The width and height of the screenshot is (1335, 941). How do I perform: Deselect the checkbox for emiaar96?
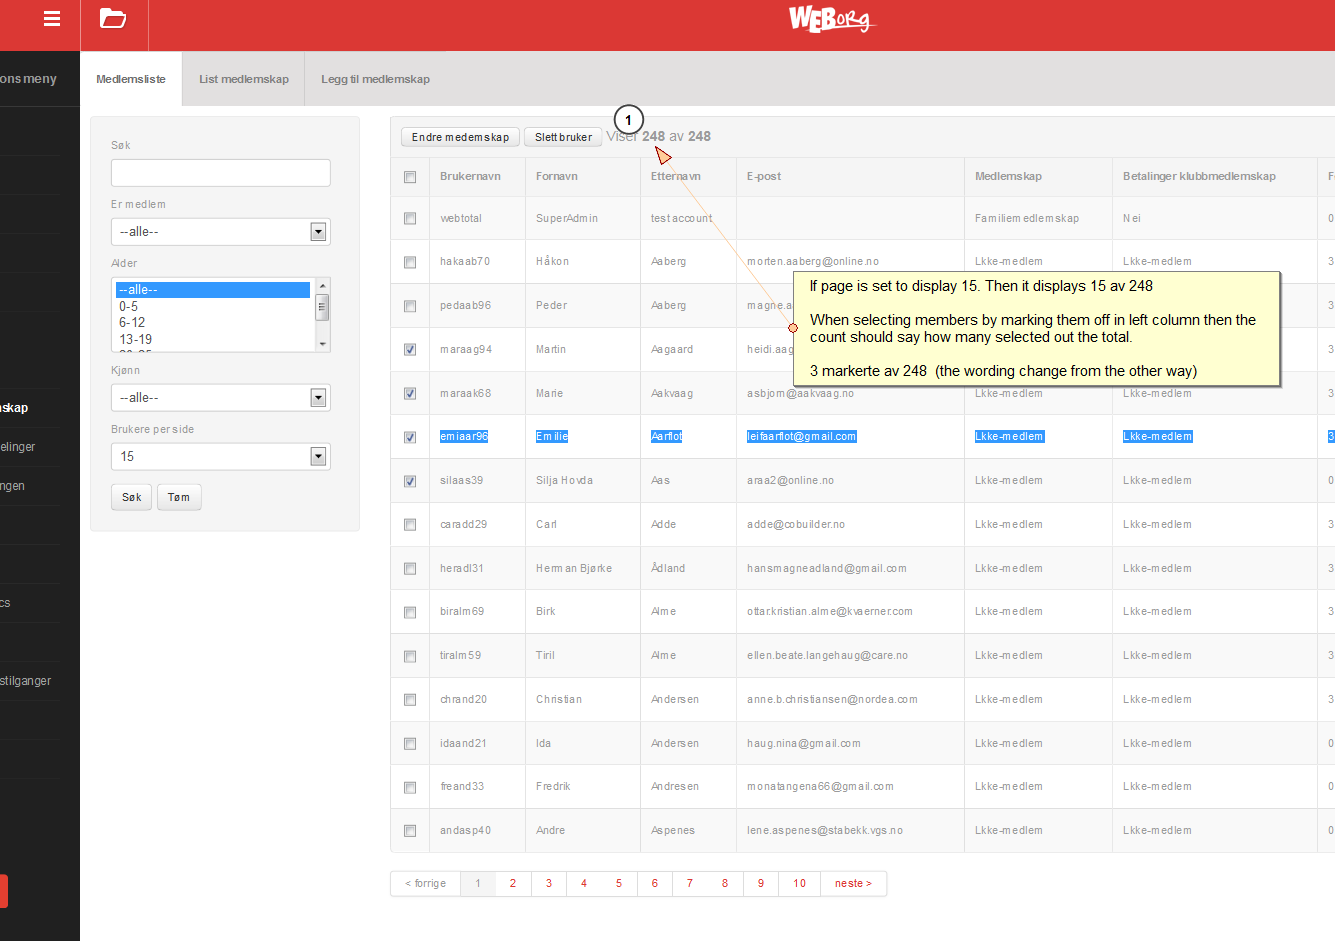tap(410, 437)
